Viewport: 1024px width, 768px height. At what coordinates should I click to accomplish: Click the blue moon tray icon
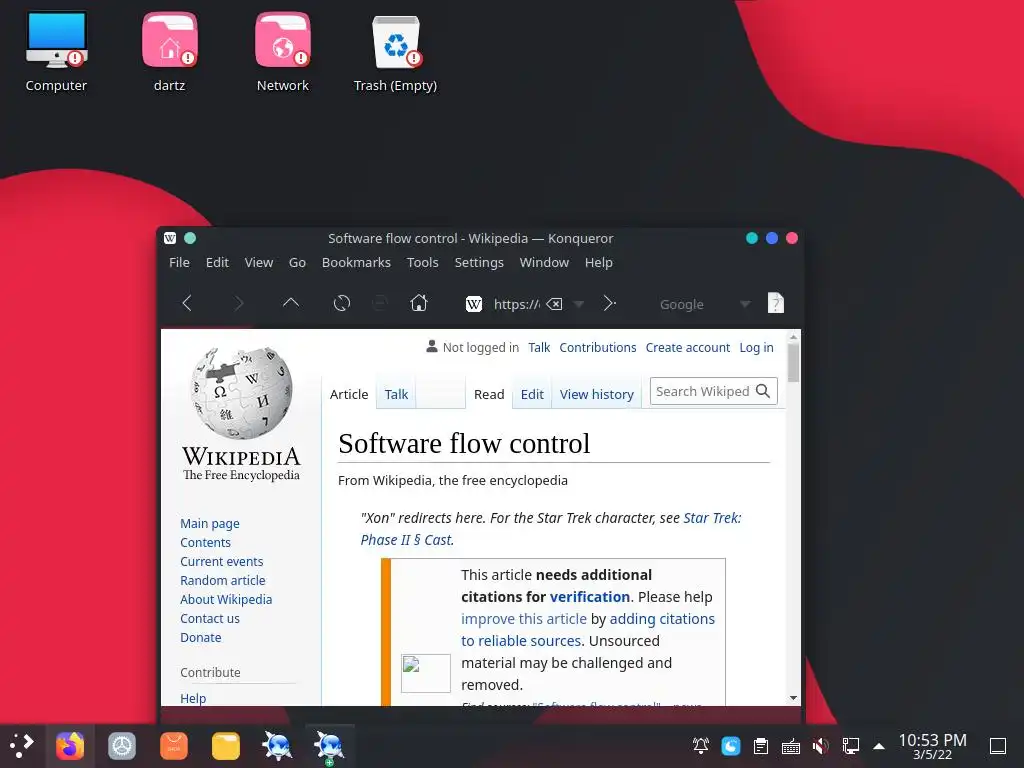point(731,746)
